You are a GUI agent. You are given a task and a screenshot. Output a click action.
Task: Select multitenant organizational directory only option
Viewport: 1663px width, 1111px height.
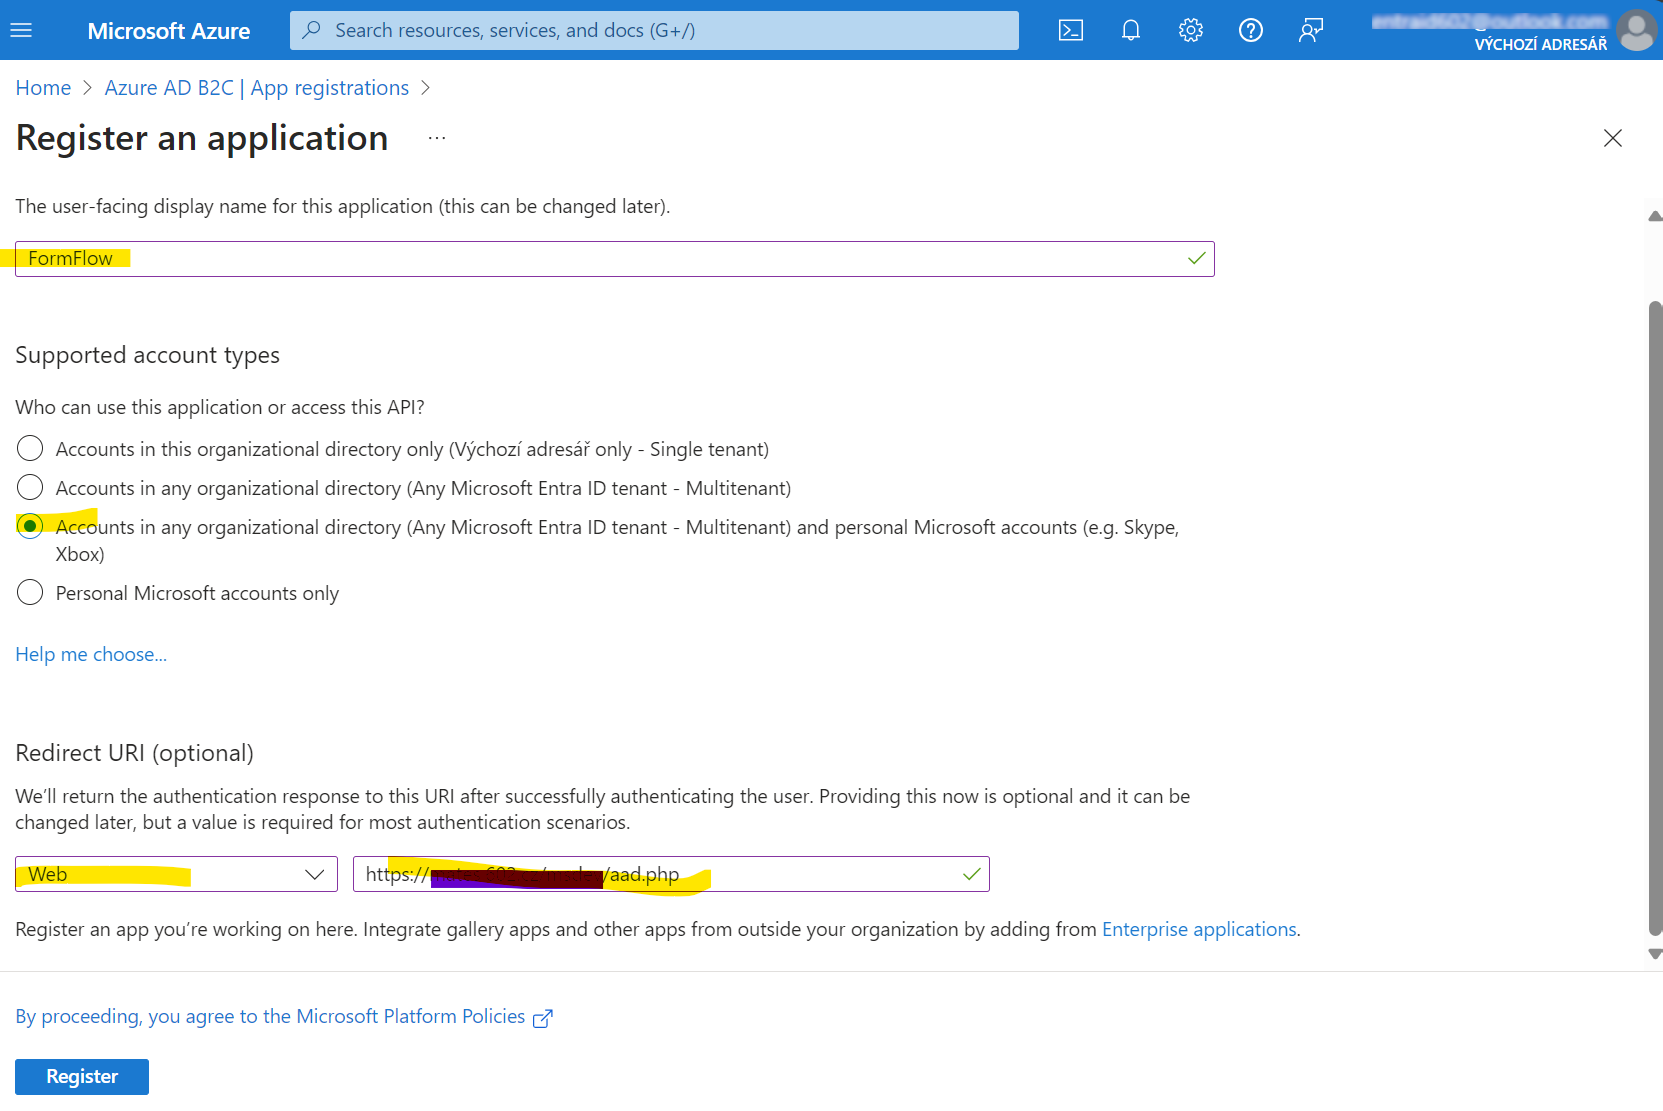pos(30,487)
